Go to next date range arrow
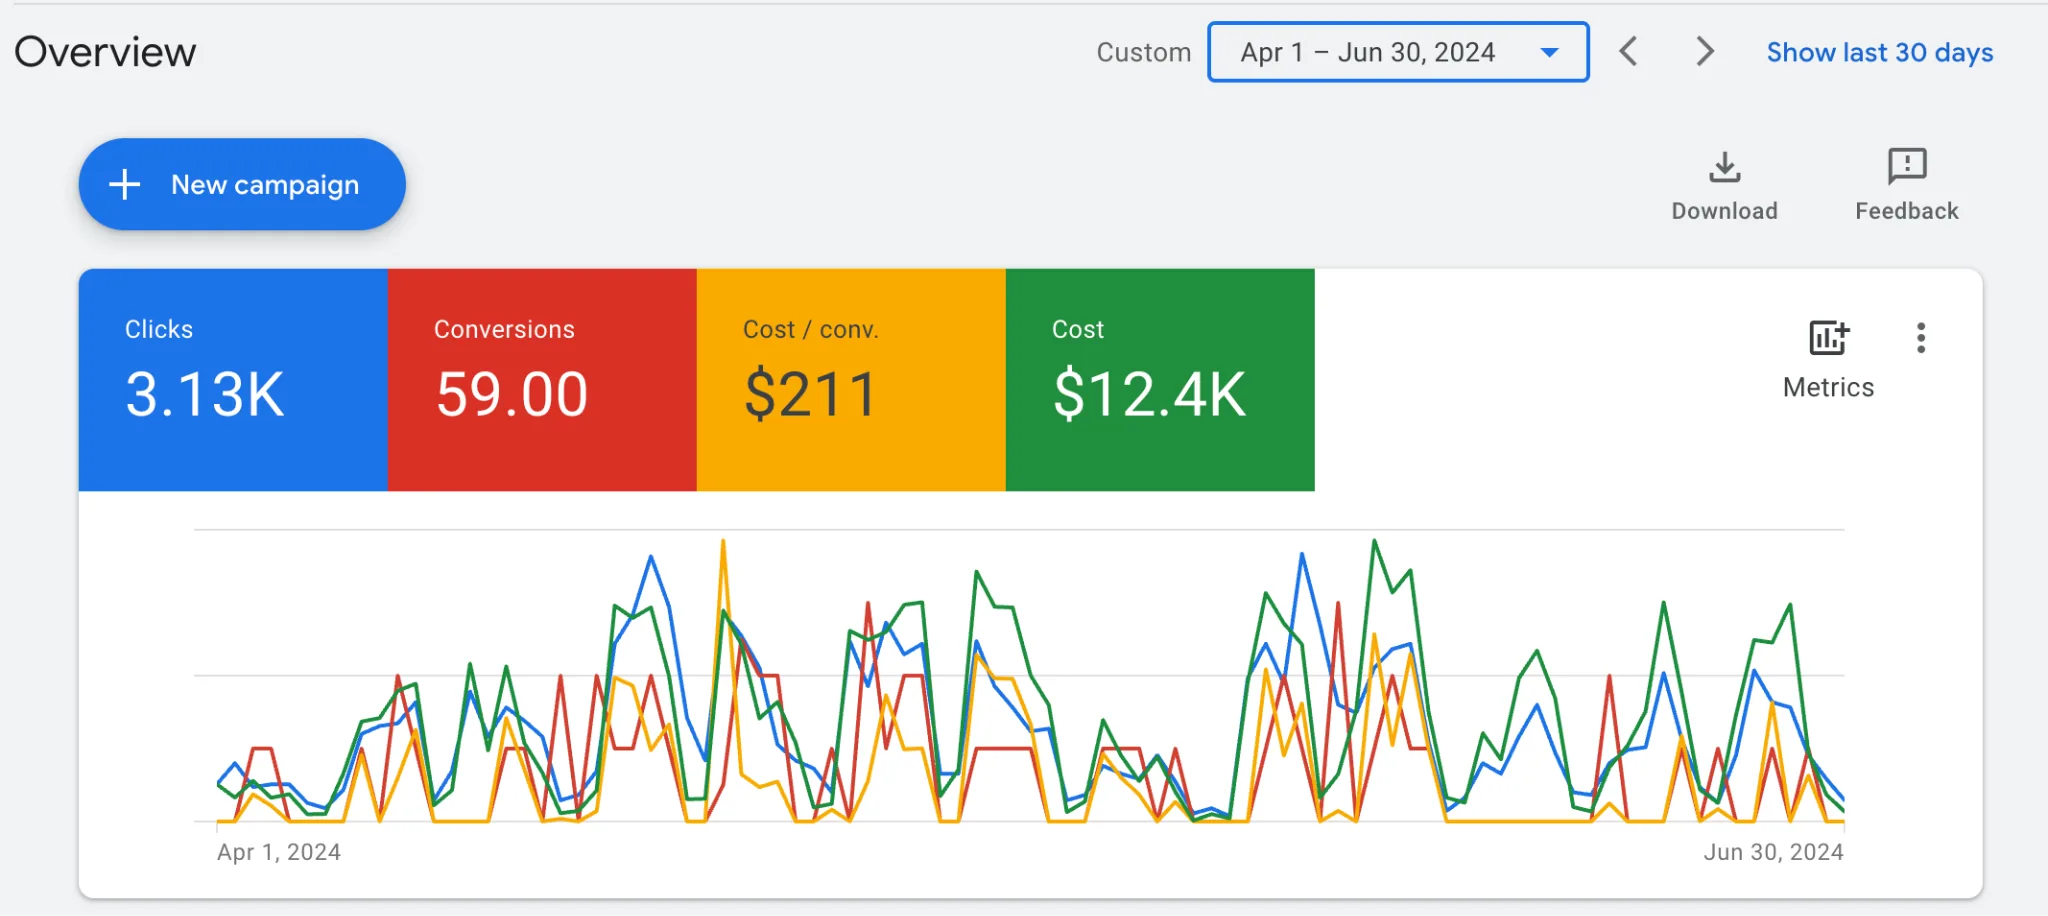 coord(1705,51)
